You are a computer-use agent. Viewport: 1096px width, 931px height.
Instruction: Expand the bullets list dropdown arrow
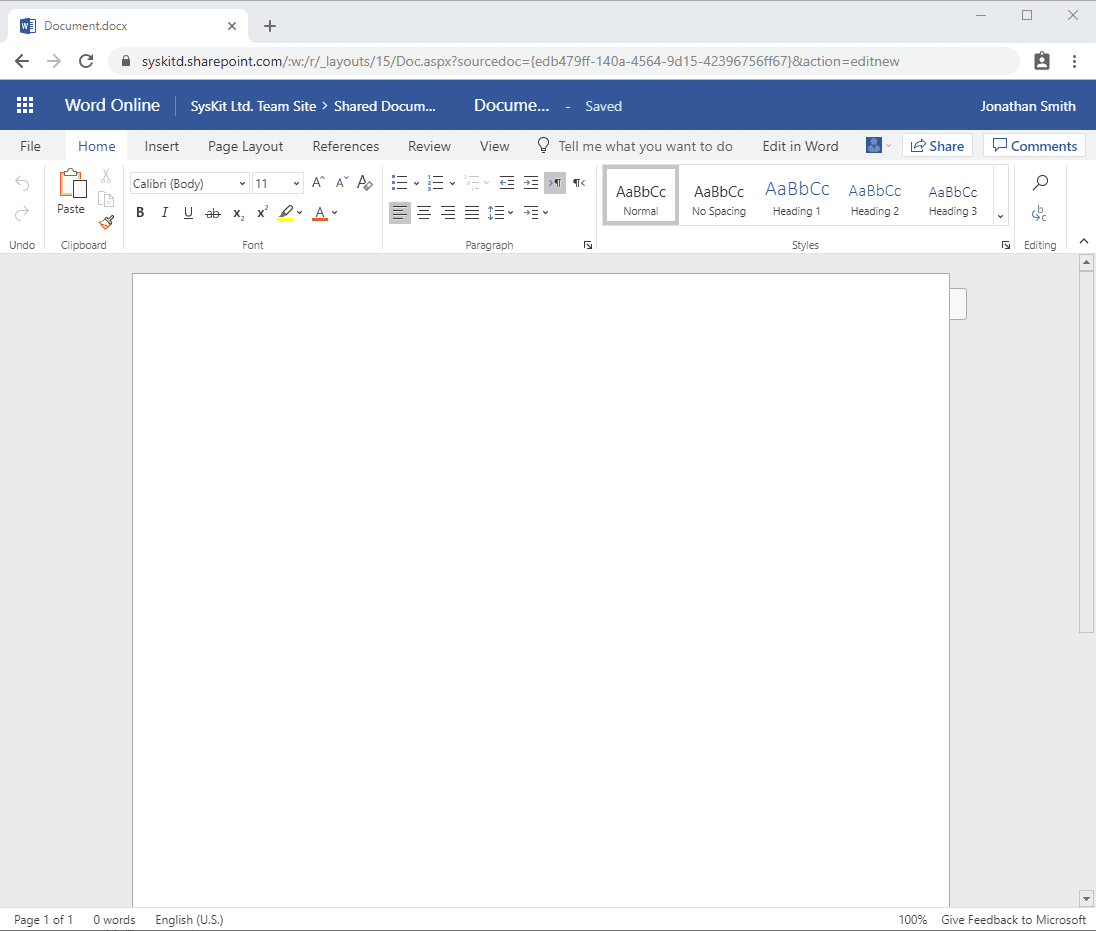coord(417,184)
